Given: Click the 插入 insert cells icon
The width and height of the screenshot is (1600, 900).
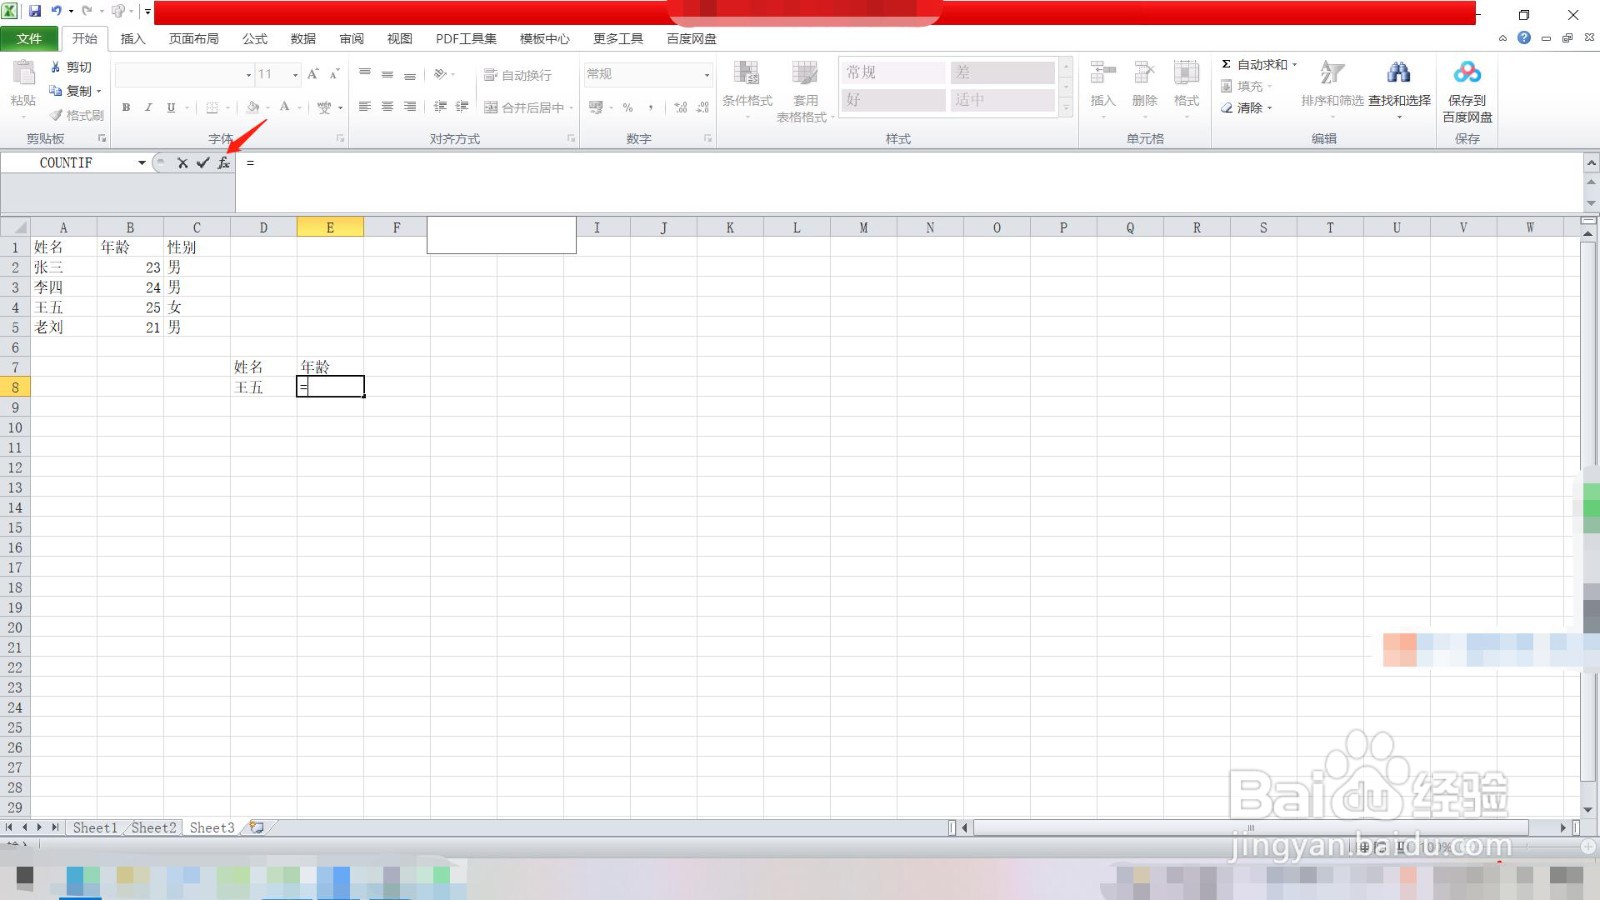Looking at the screenshot, I should click(x=1103, y=73).
